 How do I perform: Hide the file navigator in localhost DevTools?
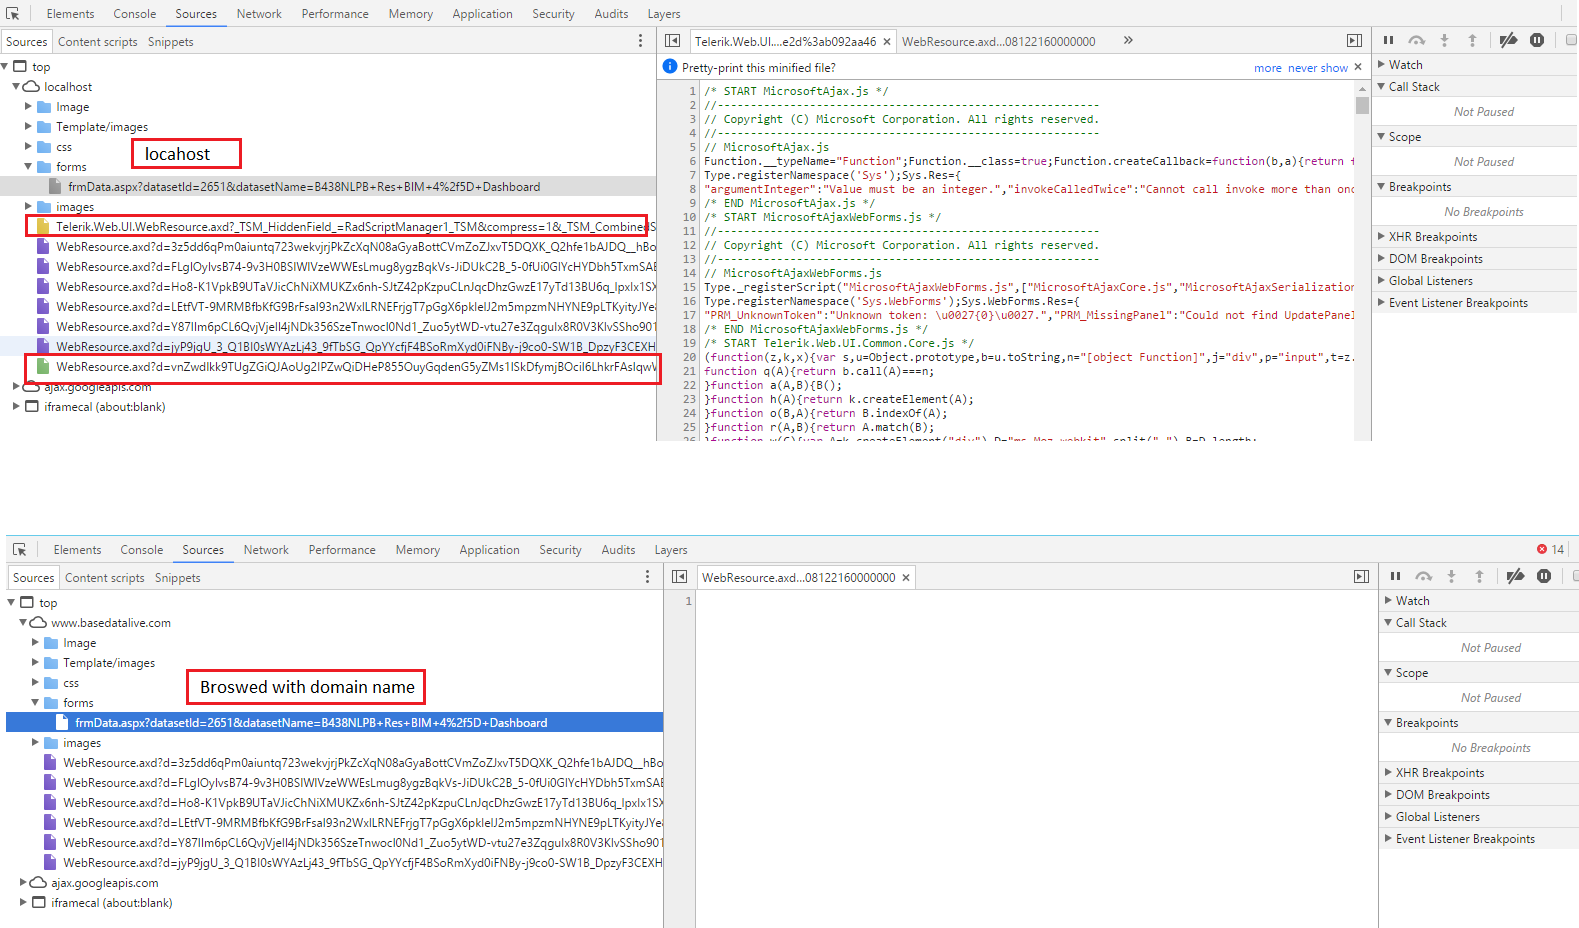coord(673,41)
